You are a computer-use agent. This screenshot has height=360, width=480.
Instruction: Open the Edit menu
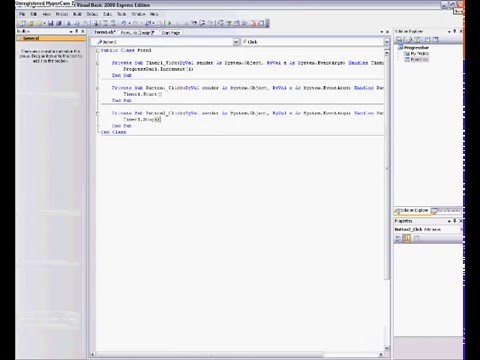pos(34,14)
